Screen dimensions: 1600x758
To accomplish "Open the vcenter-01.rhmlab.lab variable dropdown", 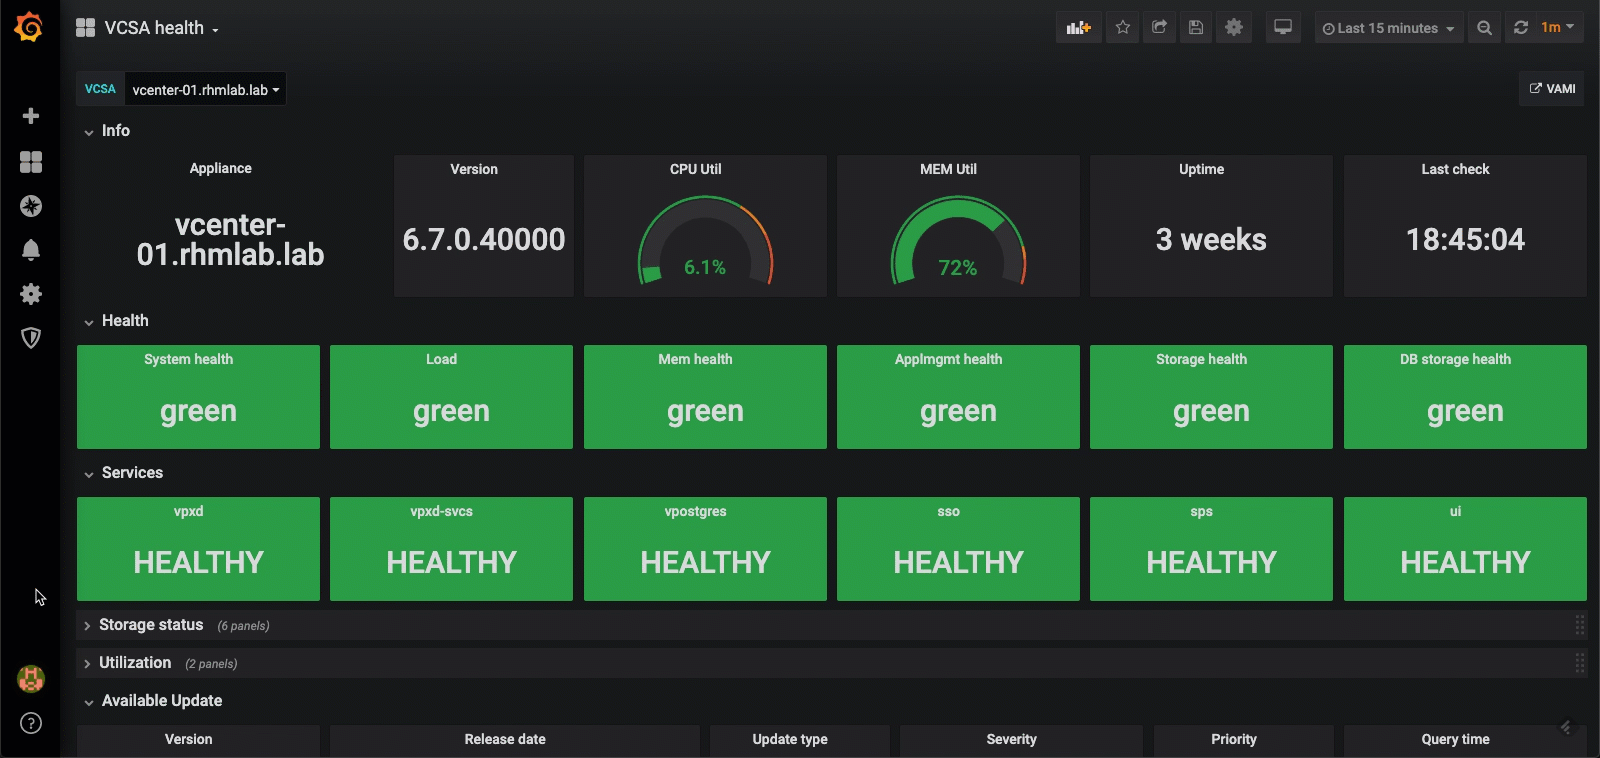I will pos(206,89).
